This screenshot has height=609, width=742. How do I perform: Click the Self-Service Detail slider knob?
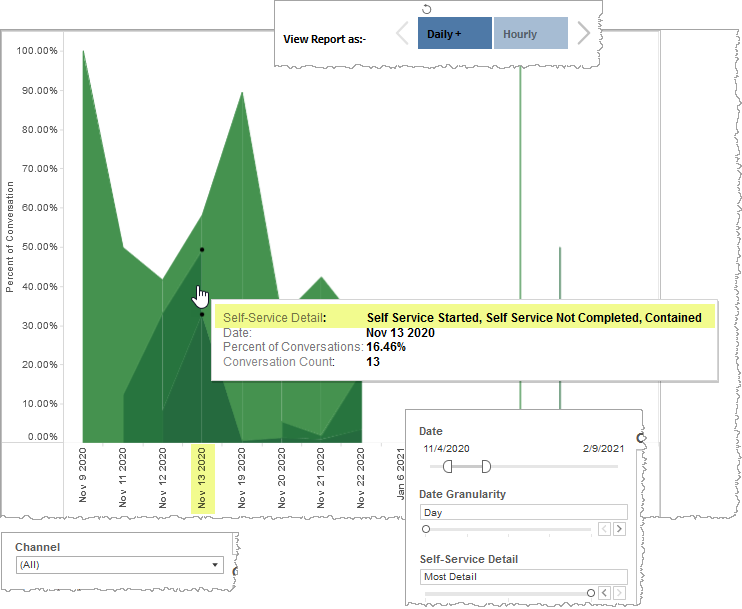click(x=590, y=593)
